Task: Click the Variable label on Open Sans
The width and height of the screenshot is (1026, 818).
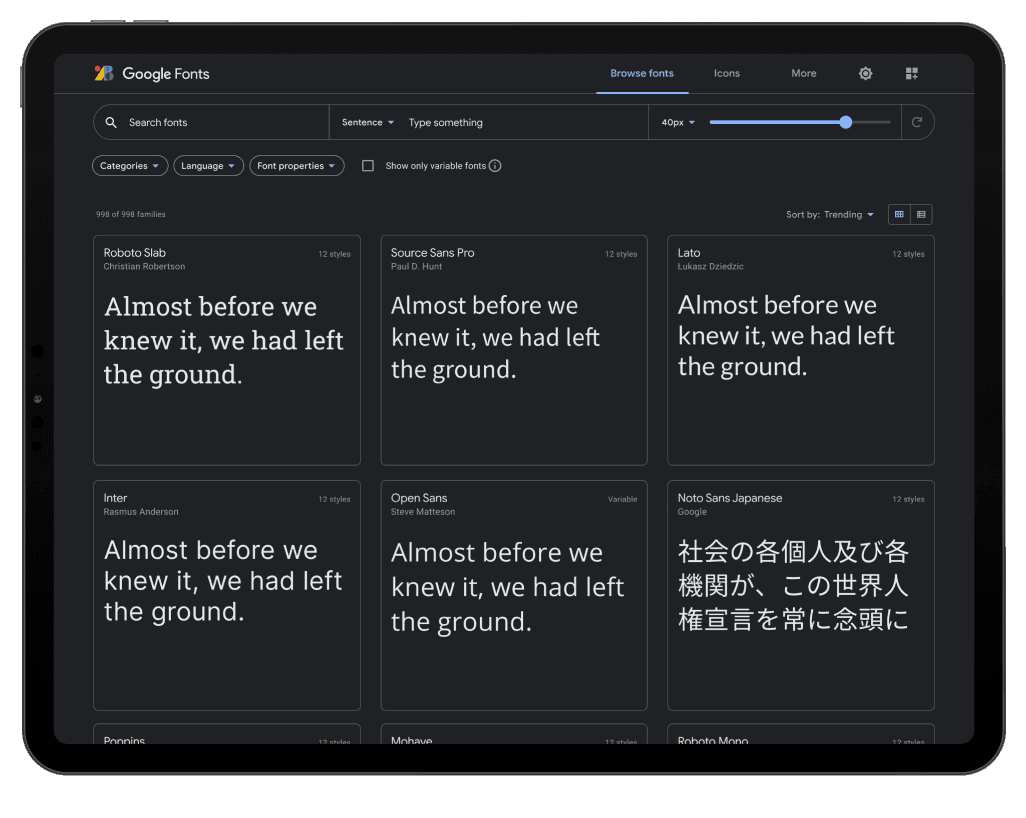Action: pos(622,499)
